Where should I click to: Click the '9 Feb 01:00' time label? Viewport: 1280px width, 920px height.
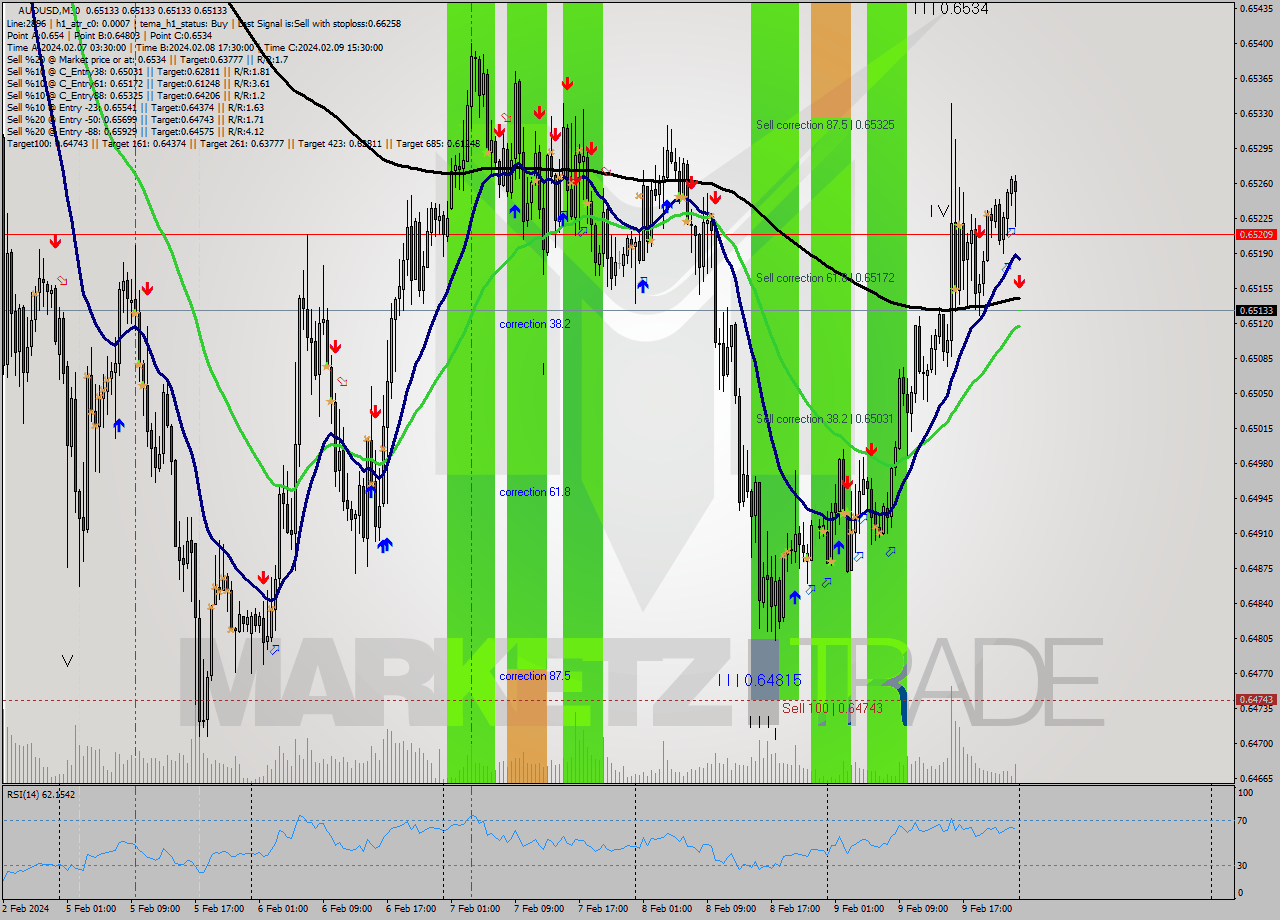858,909
